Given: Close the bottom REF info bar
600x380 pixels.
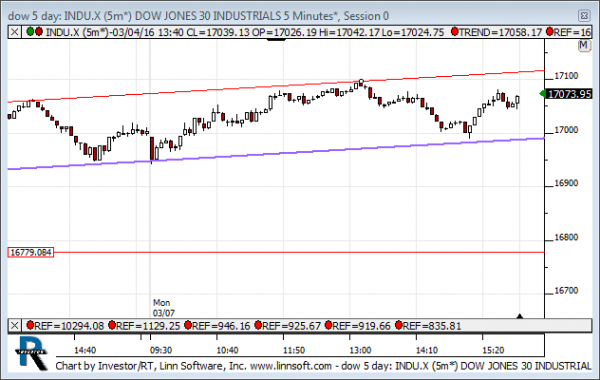Looking at the screenshot, I should pos(15,326).
